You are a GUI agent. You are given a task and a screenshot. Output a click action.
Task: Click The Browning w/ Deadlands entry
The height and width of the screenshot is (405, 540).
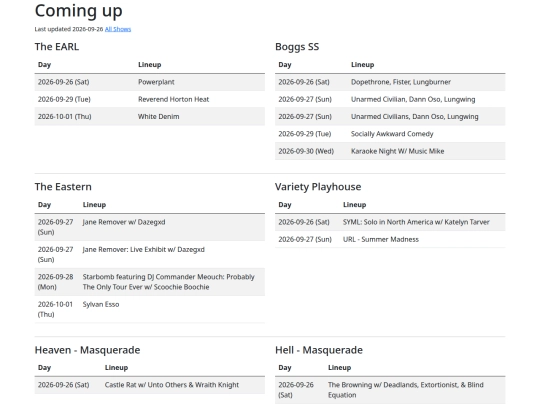coord(405,390)
